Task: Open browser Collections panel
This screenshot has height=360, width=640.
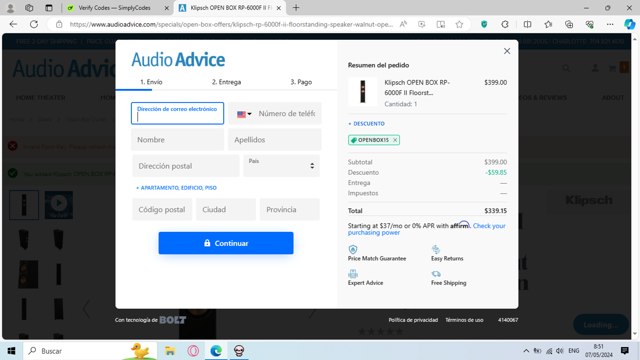Action: pyautogui.click(x=569, y=24)
